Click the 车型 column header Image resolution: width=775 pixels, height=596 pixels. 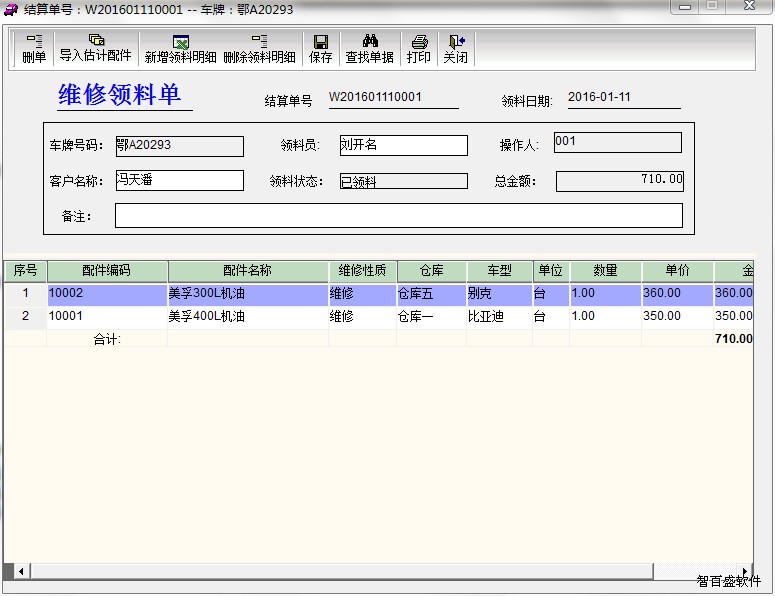point(500,271)
